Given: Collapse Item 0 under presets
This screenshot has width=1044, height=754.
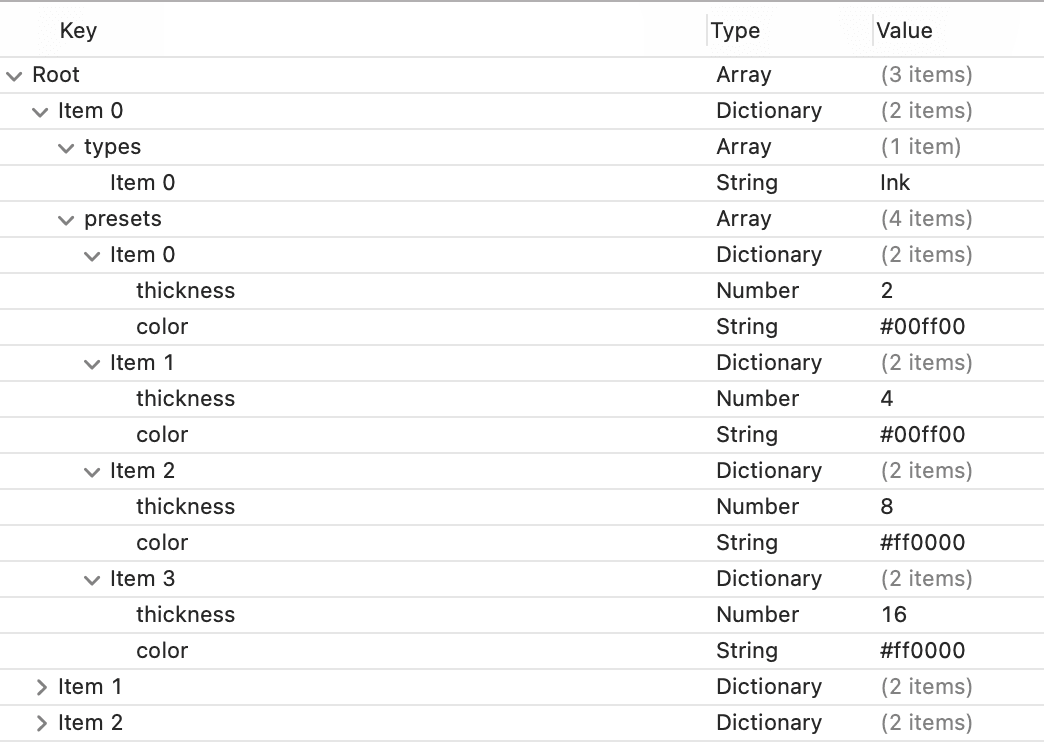Looking at the screenshot, I should click(x=92, y=255).
